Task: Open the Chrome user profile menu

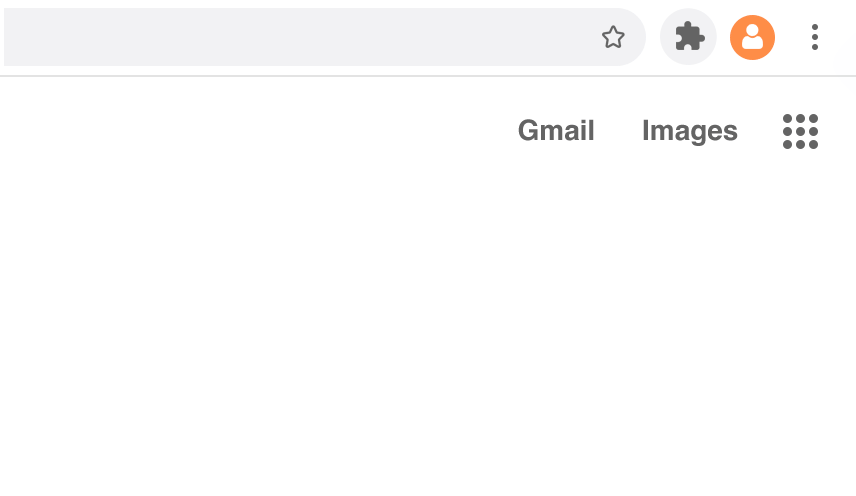Action: (x=752, y=38)
